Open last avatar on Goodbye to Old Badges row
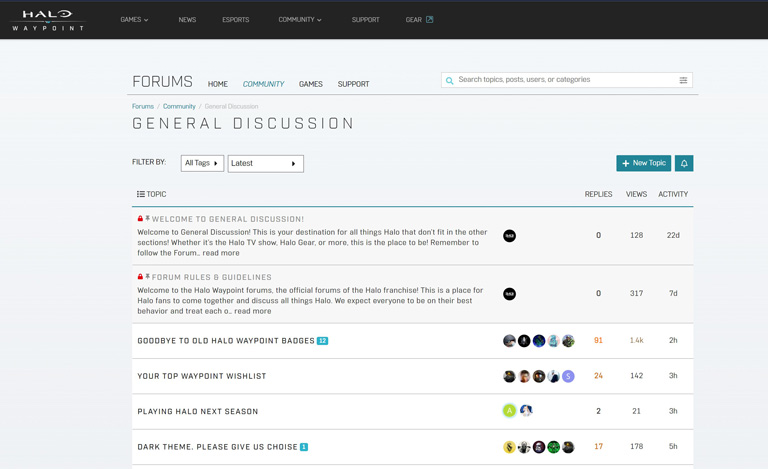 (x=568, y=341)
